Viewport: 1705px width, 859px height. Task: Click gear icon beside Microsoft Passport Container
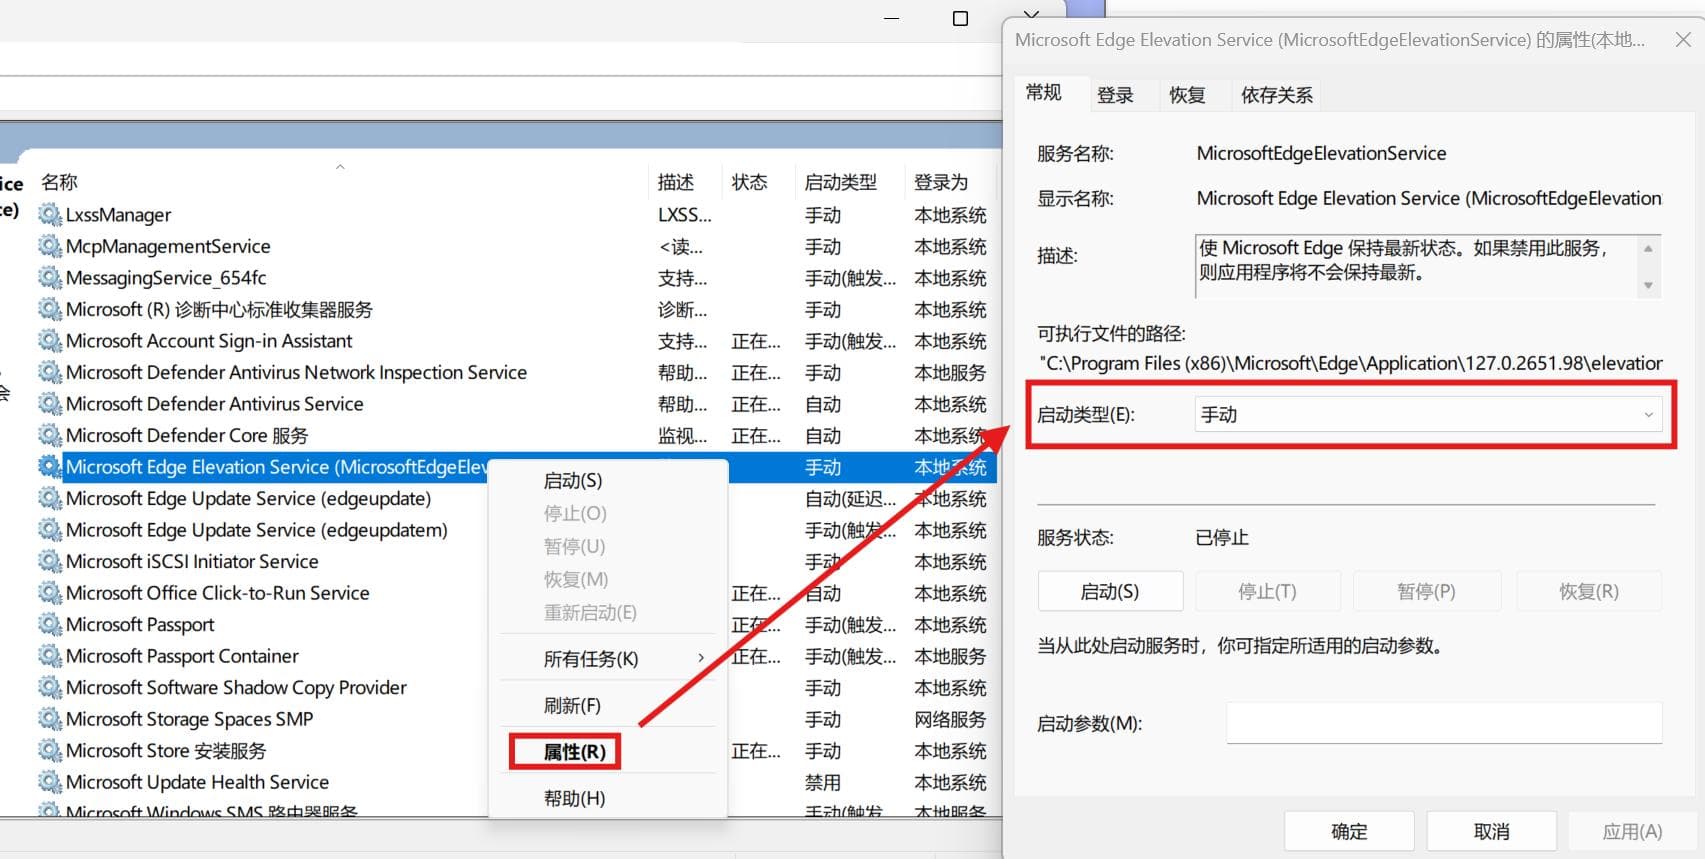[50, 655]
